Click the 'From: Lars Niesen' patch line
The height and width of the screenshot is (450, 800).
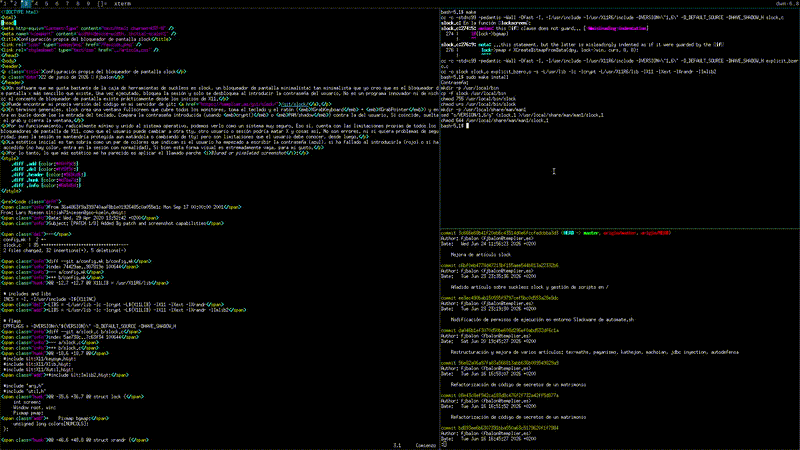(x=64, y=213)
